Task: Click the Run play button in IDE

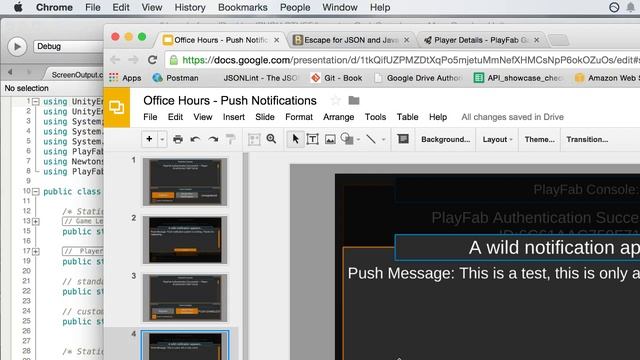Action: pos(17,47)
